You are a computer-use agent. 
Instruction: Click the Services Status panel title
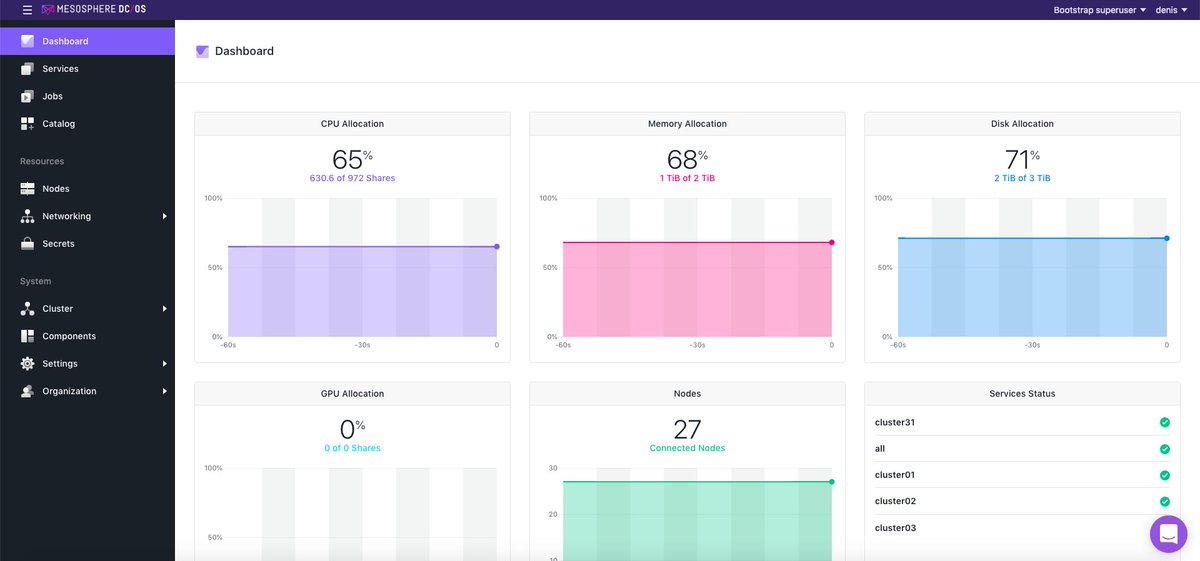pyautogui.click(x=1022, y=394)
